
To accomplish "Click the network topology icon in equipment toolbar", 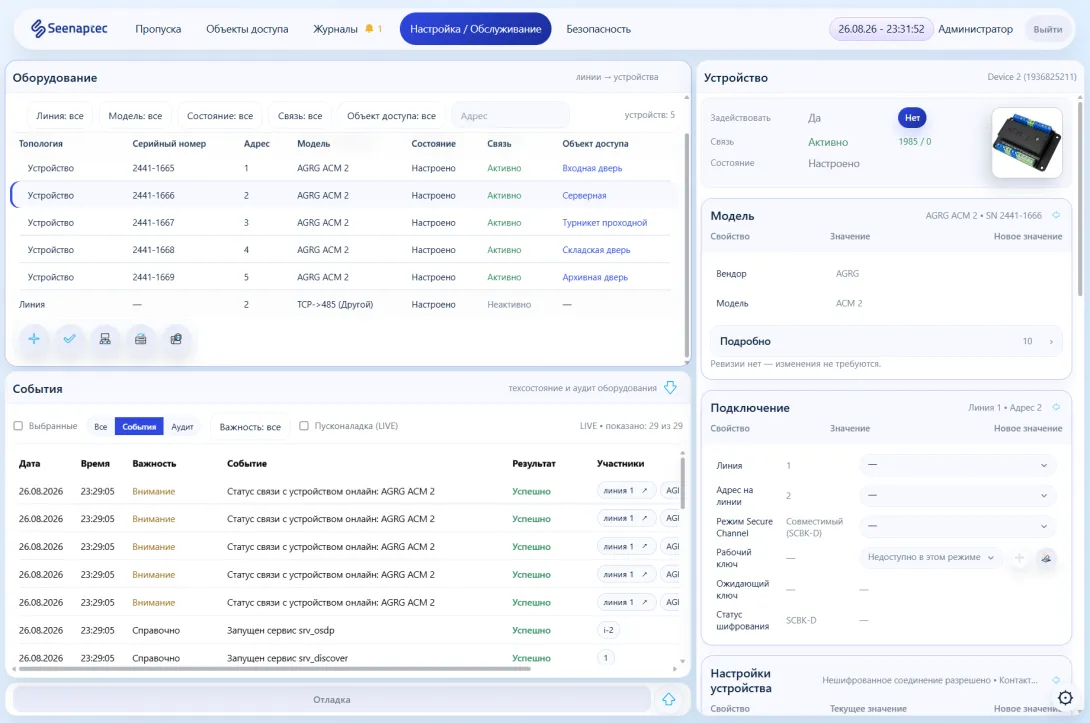I will 105,339.
